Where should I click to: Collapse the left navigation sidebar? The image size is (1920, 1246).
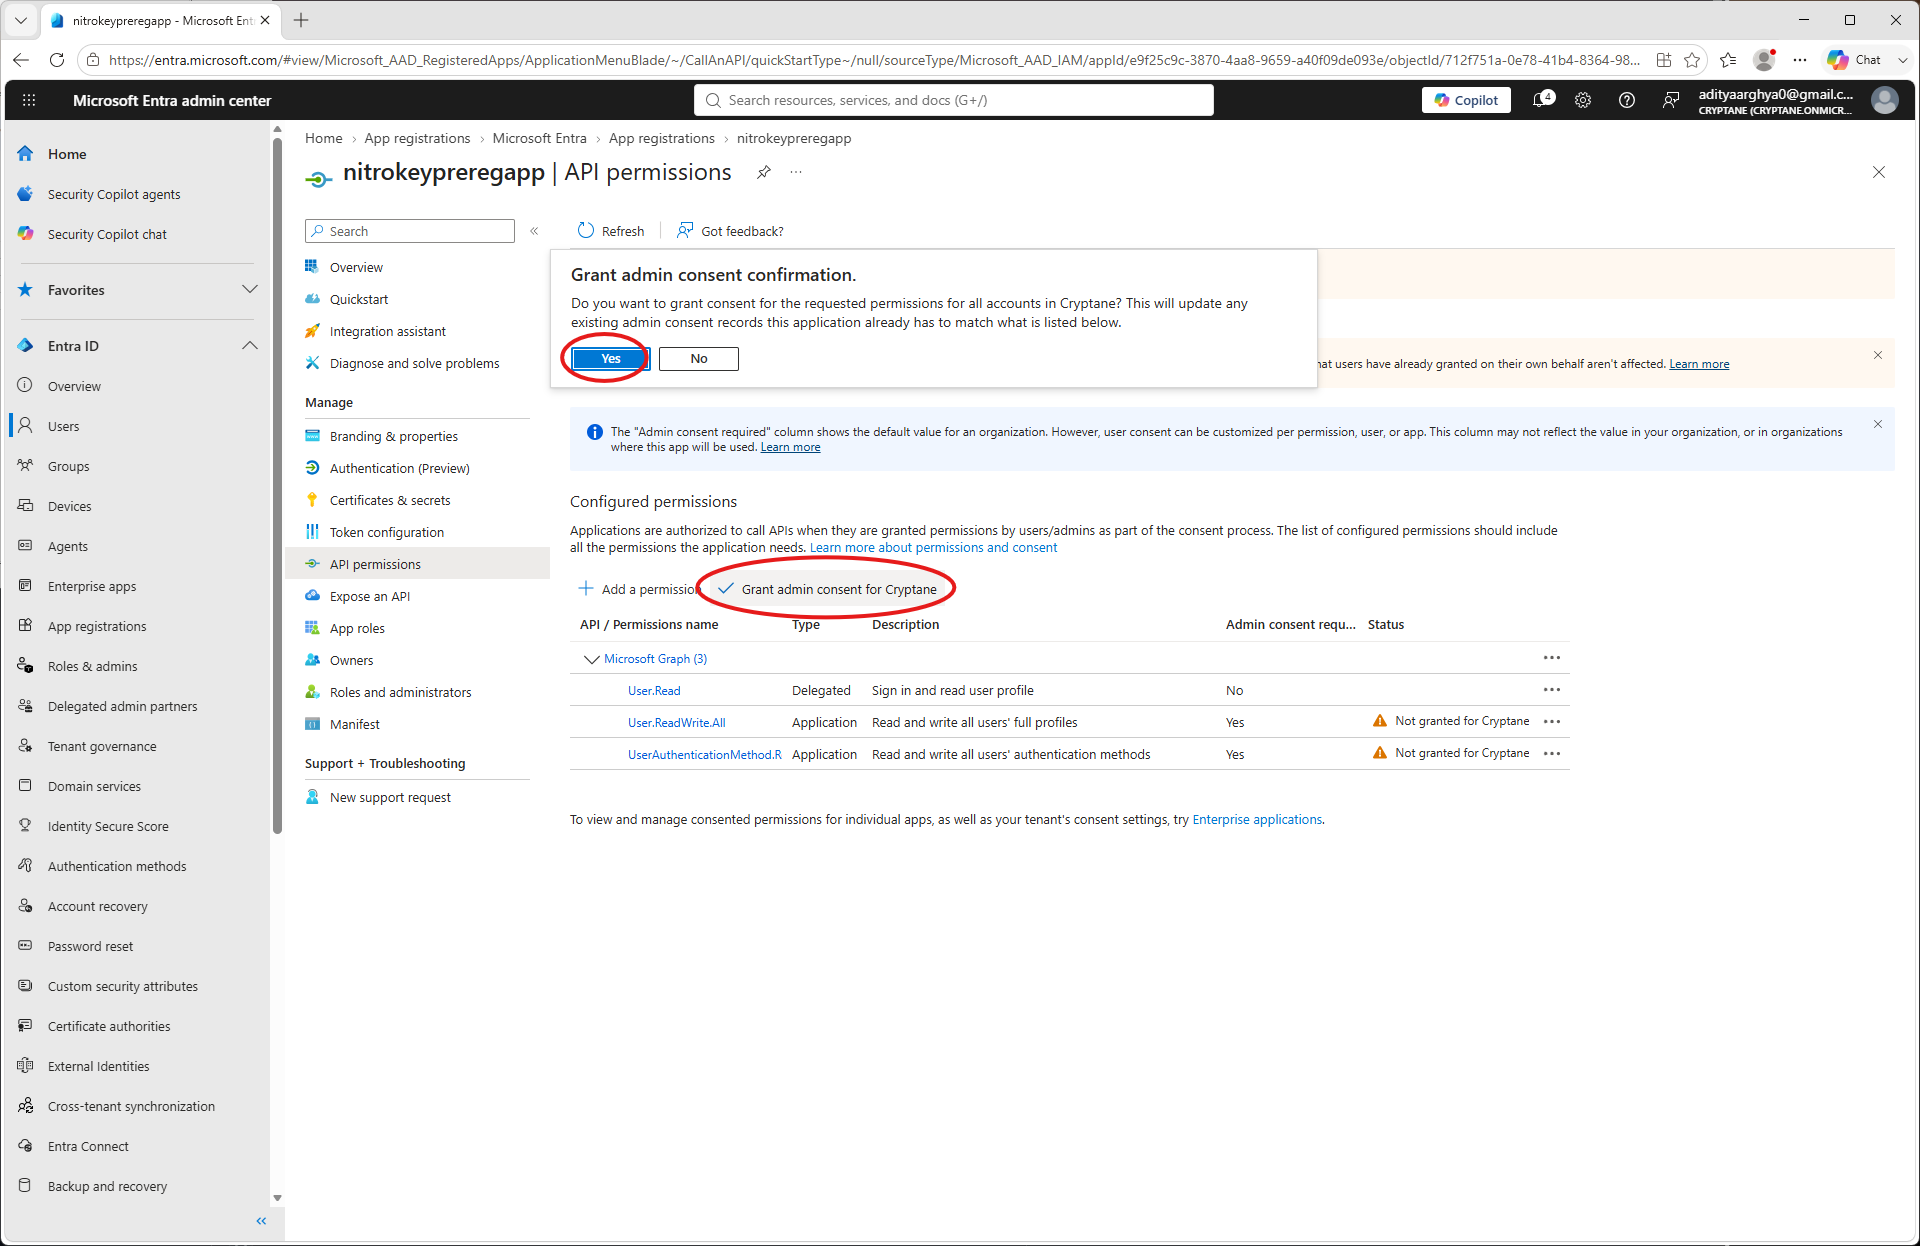pyautogui.click(x=262, y=1221)
